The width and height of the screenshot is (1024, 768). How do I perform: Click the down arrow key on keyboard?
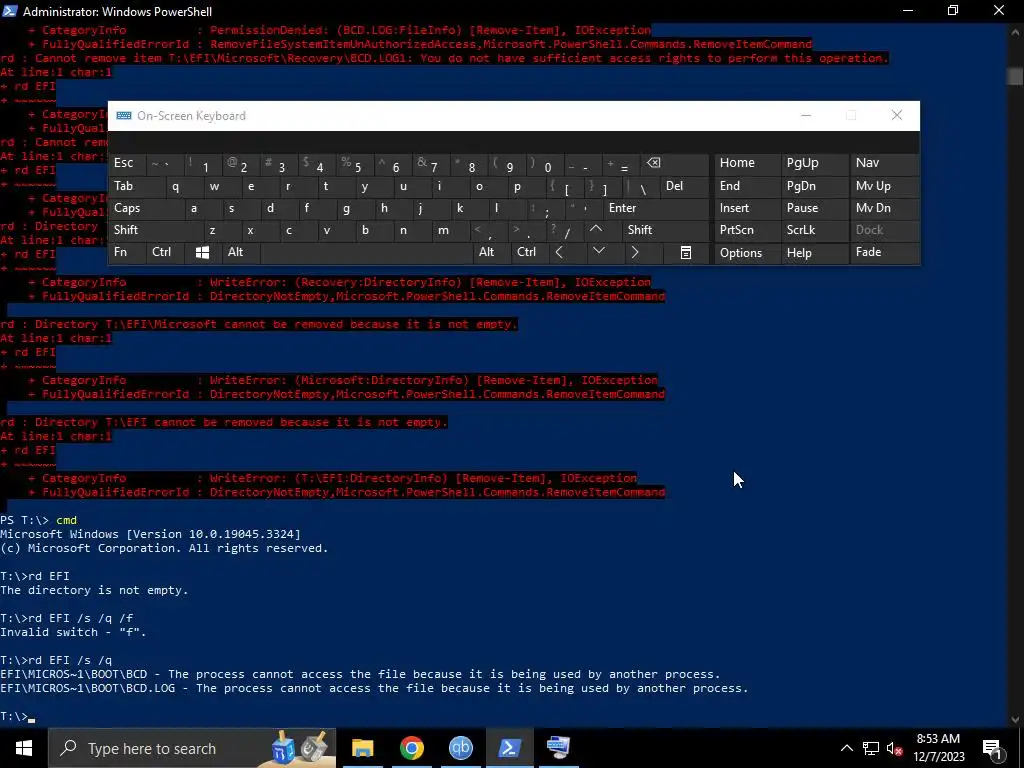point(599,252)
